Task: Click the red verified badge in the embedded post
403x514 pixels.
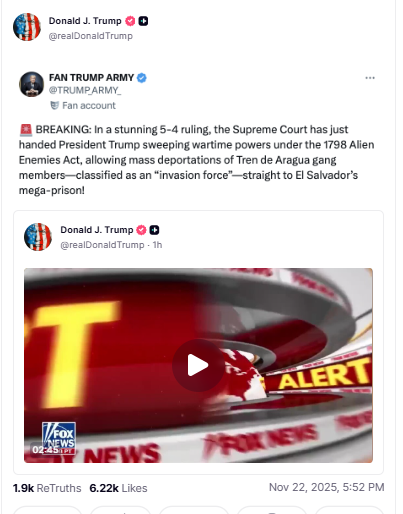Action: (141, 230)
